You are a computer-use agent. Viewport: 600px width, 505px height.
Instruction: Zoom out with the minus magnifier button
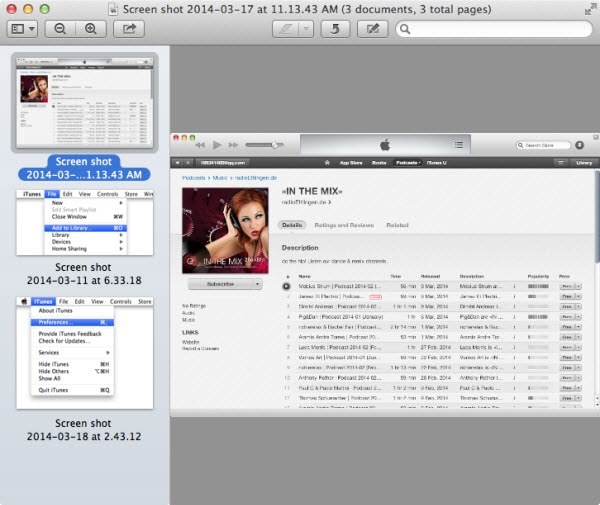60,29
